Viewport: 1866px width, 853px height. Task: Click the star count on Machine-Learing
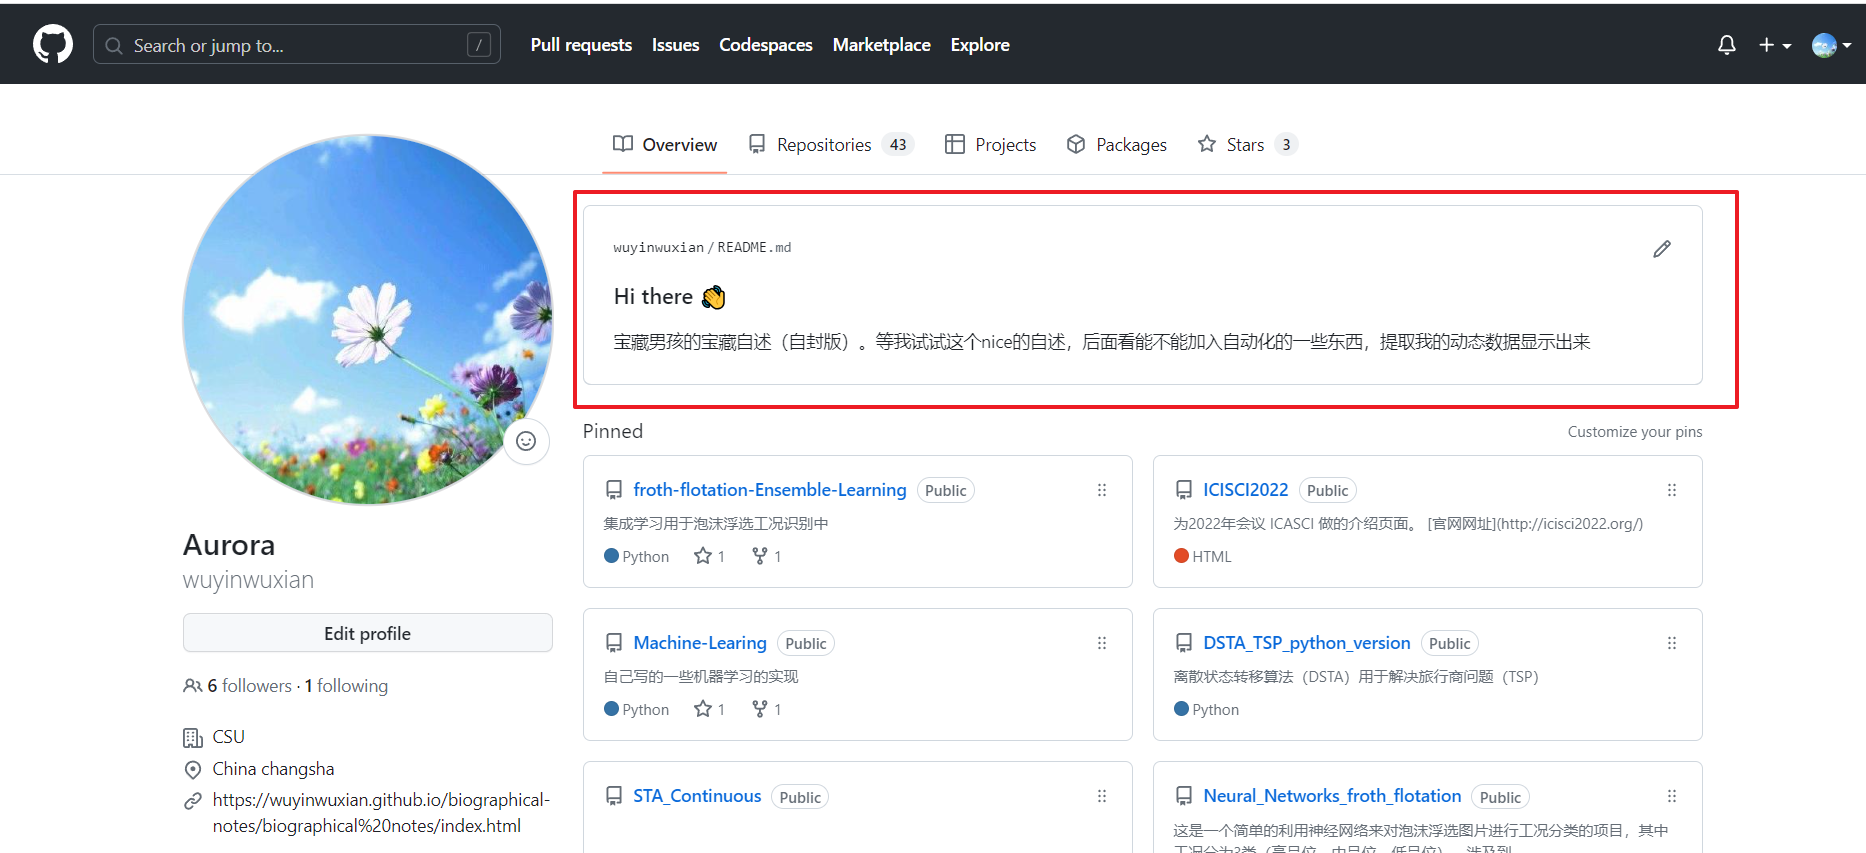click(709, 709)
